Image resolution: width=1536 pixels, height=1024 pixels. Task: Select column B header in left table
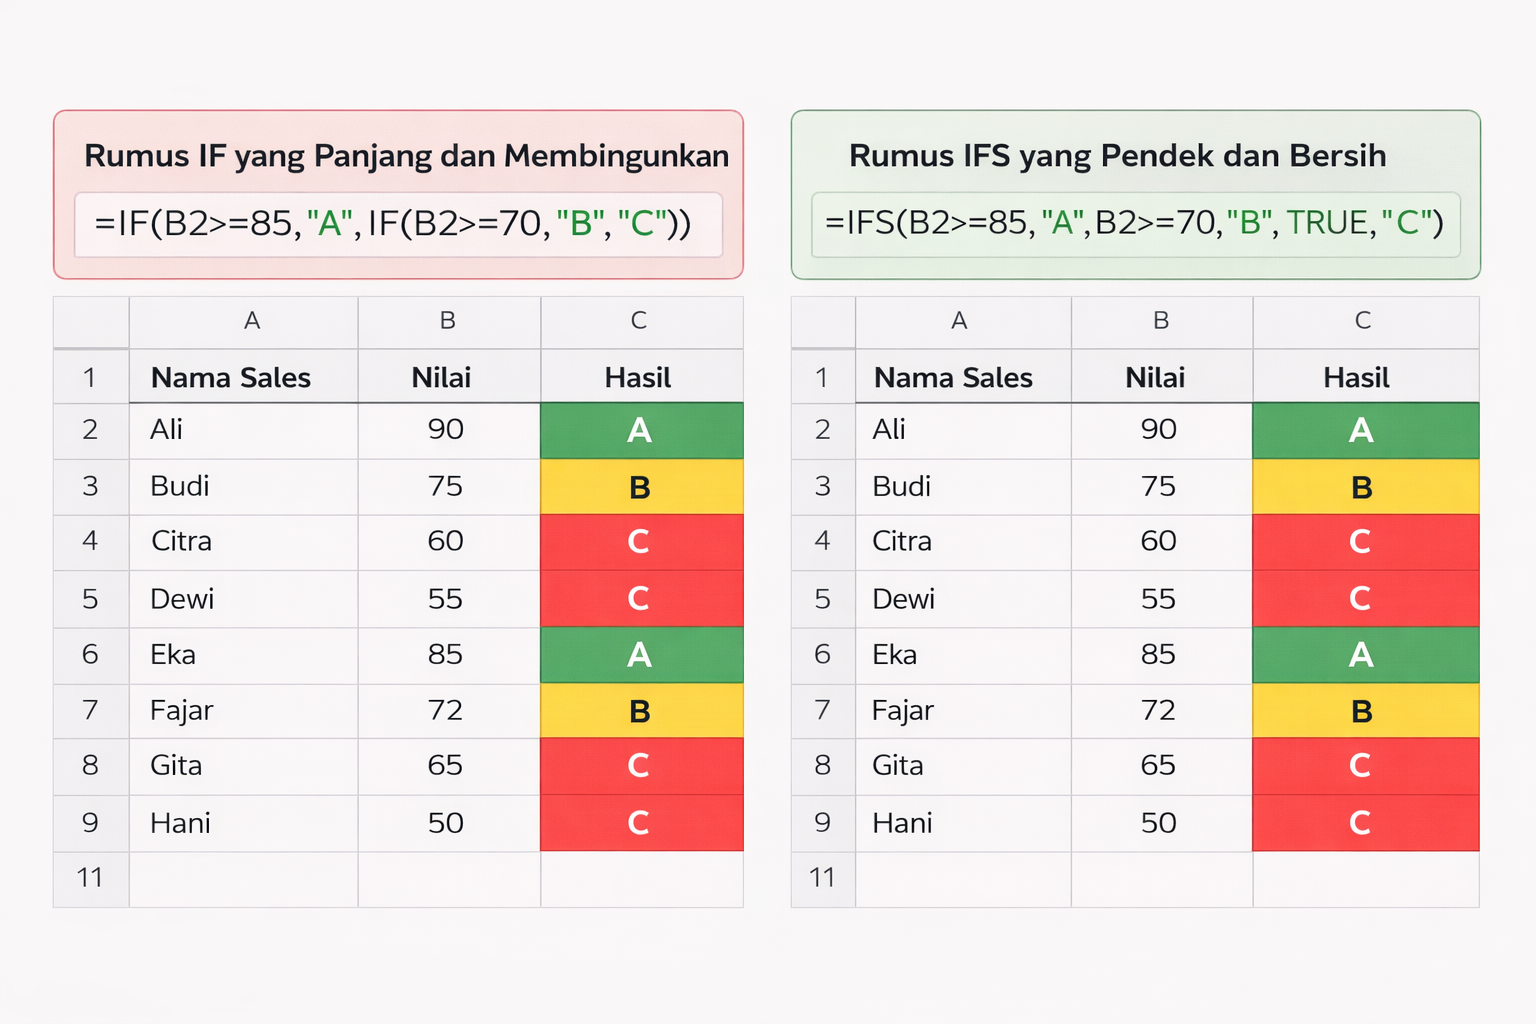[x=448, y=321]
